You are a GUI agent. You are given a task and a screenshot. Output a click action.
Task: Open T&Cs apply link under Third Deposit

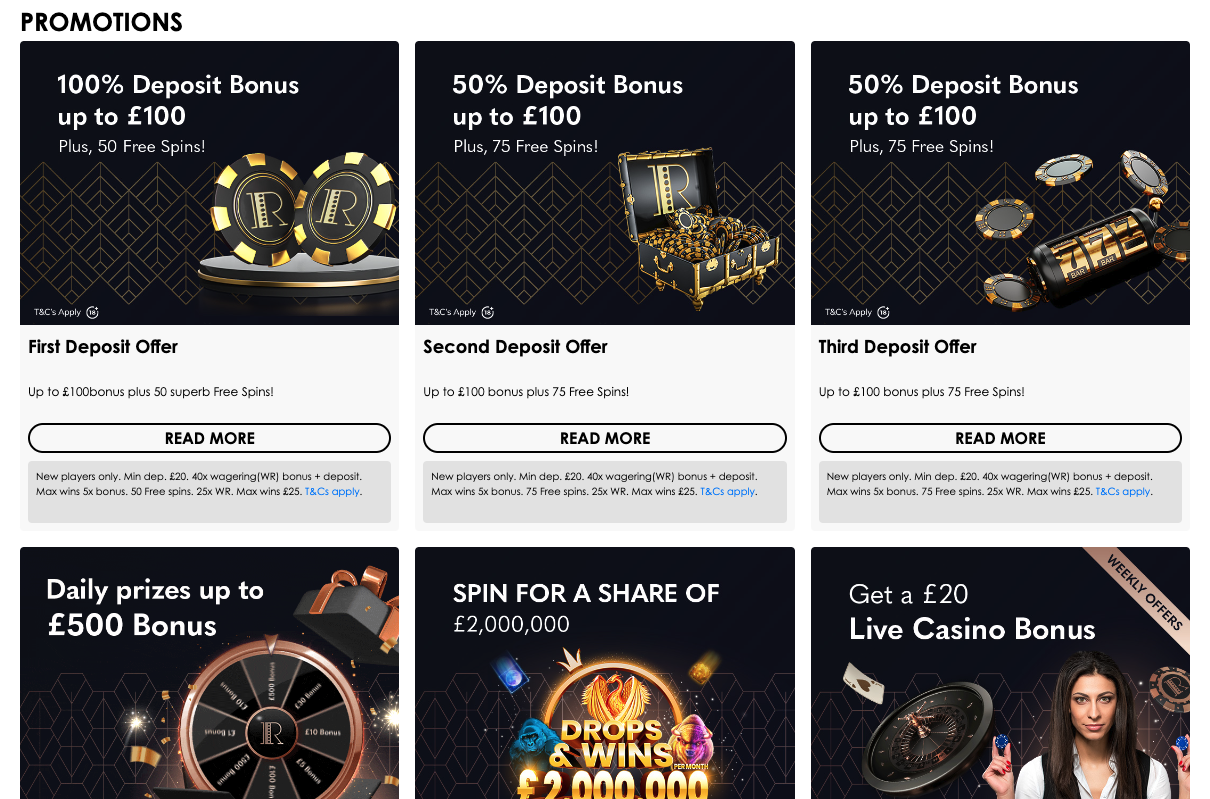[x=1123, y=492]
